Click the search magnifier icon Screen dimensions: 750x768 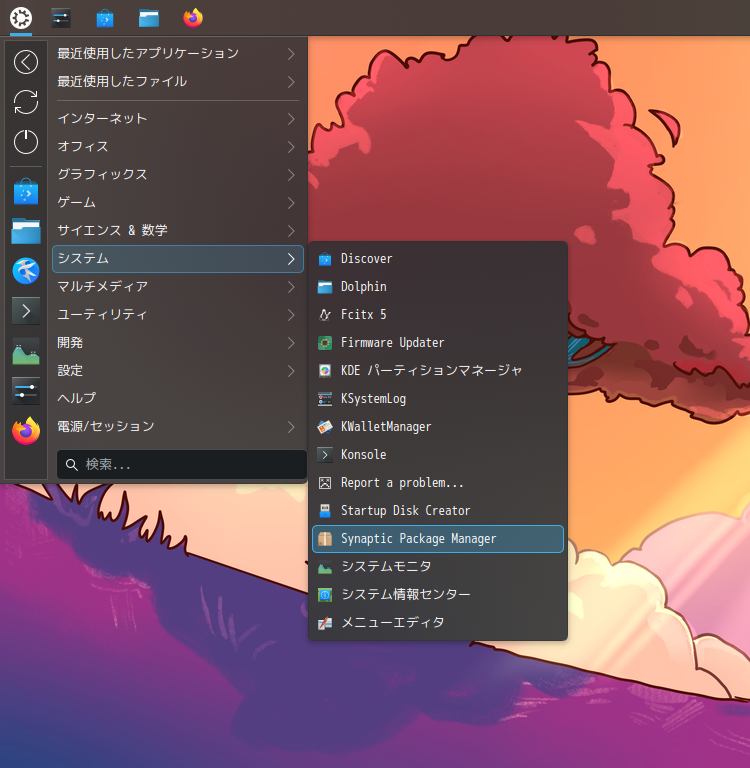[72, 465]
